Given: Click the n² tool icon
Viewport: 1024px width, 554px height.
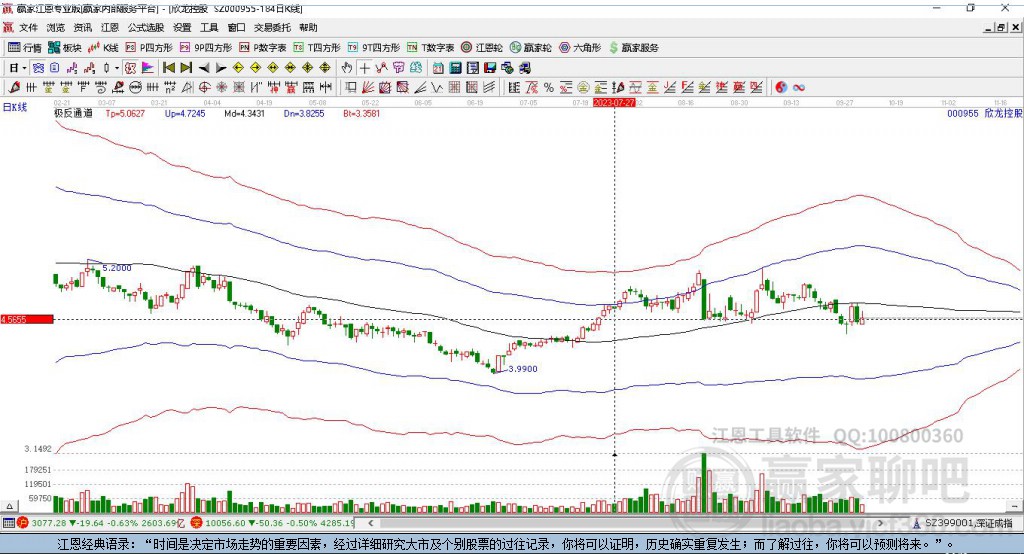Looking at the screenshot, I should [170, 88].
